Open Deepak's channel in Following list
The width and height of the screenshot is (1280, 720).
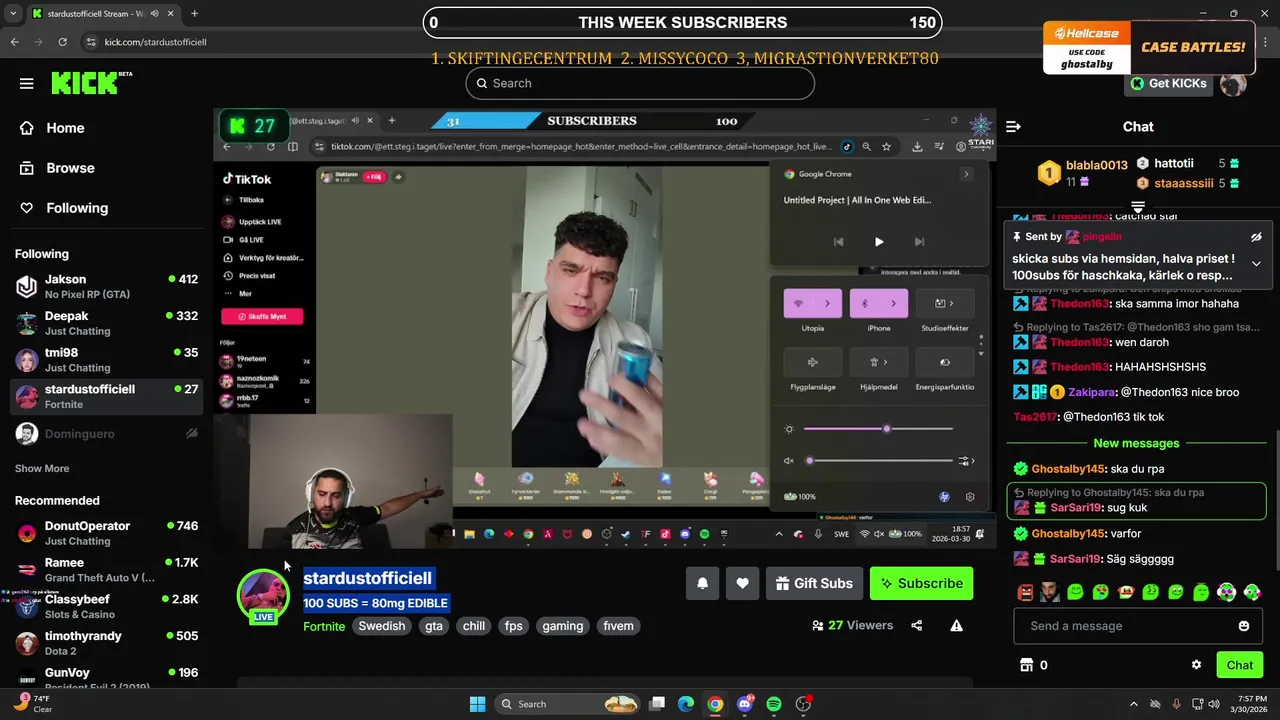(x=107, y=323)
